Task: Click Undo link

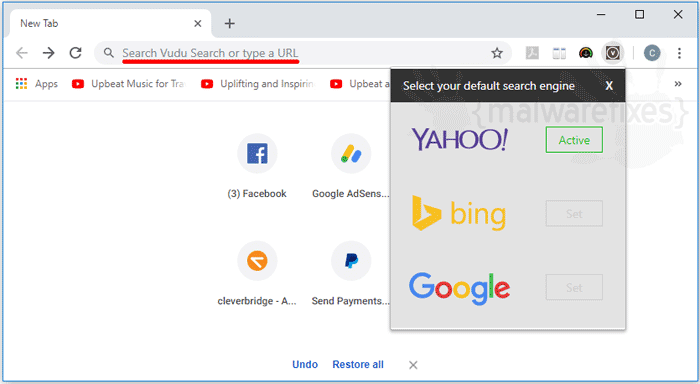Action: [x=305, y=364]
